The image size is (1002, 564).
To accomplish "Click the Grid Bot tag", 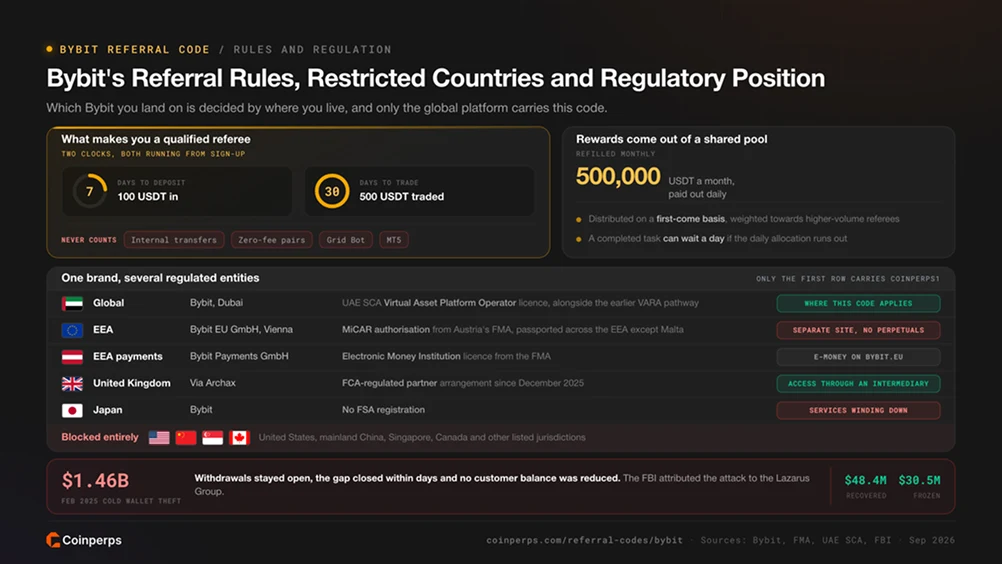I will [346, 240].
